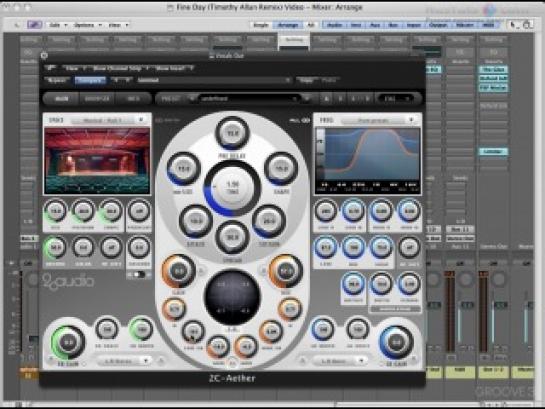Open the mixer Edit menu
This screenshot has height=409, width=545.
[x=58, y=25]
